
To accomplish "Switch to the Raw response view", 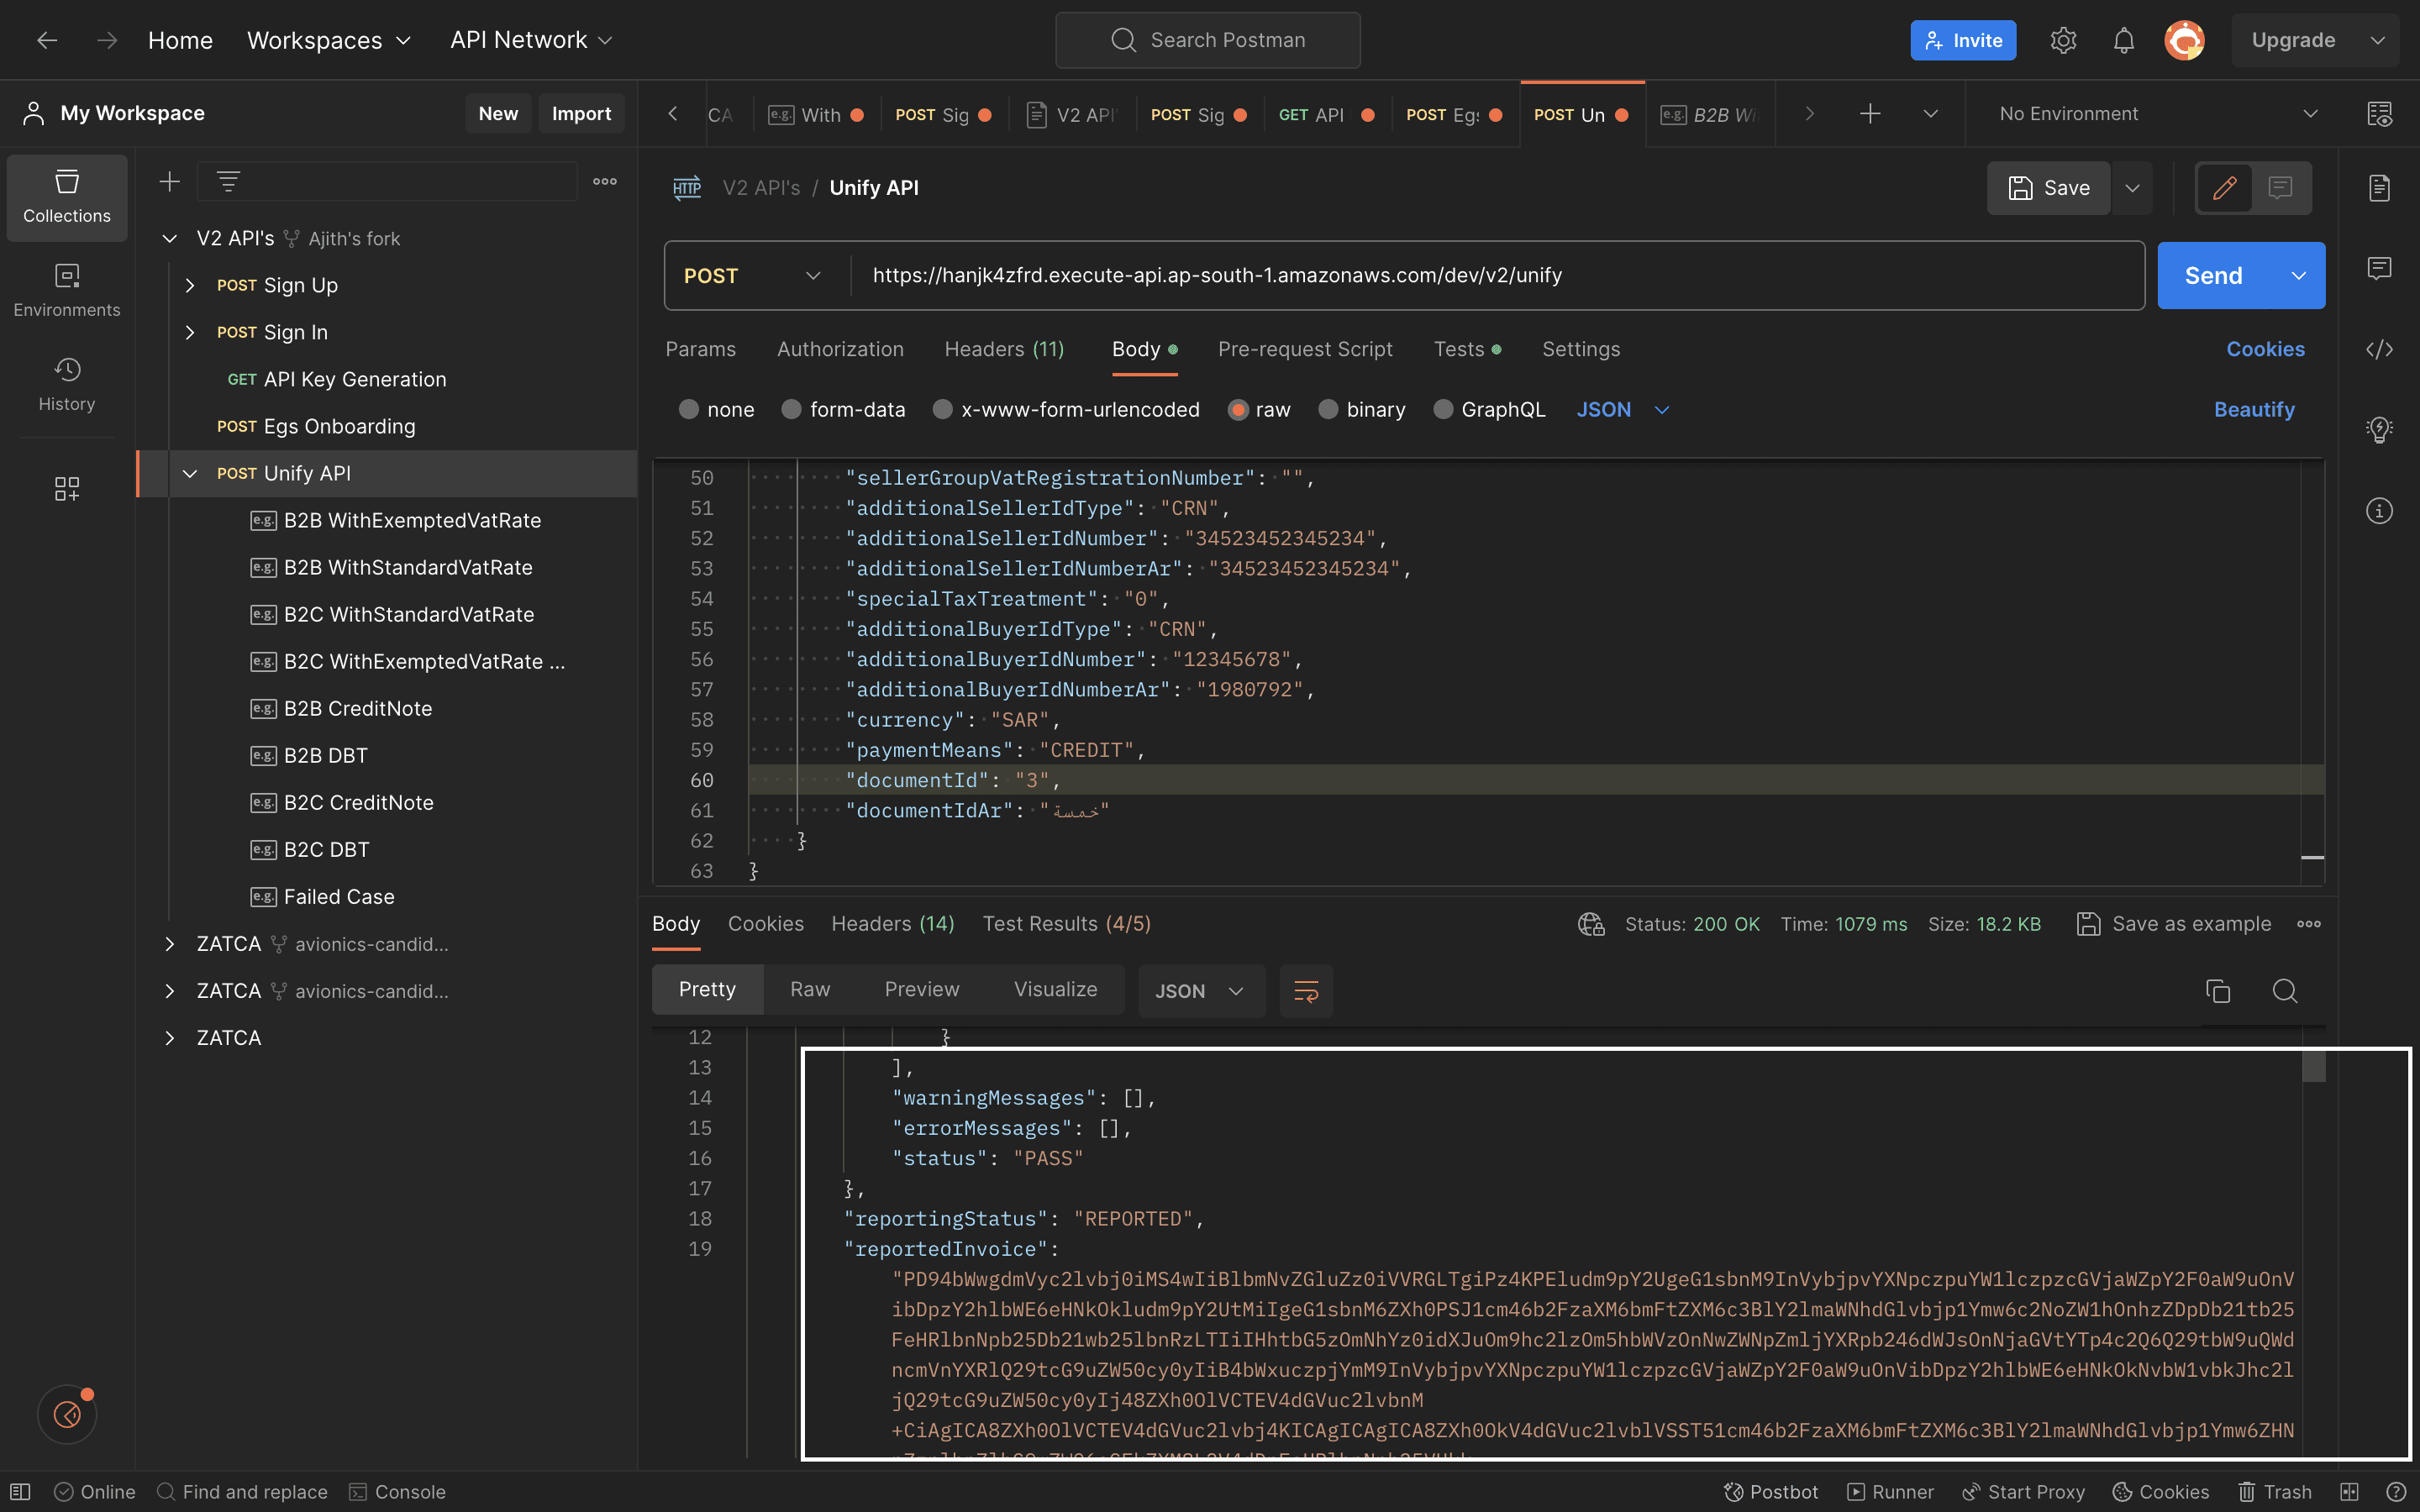I will coord(810,989).
